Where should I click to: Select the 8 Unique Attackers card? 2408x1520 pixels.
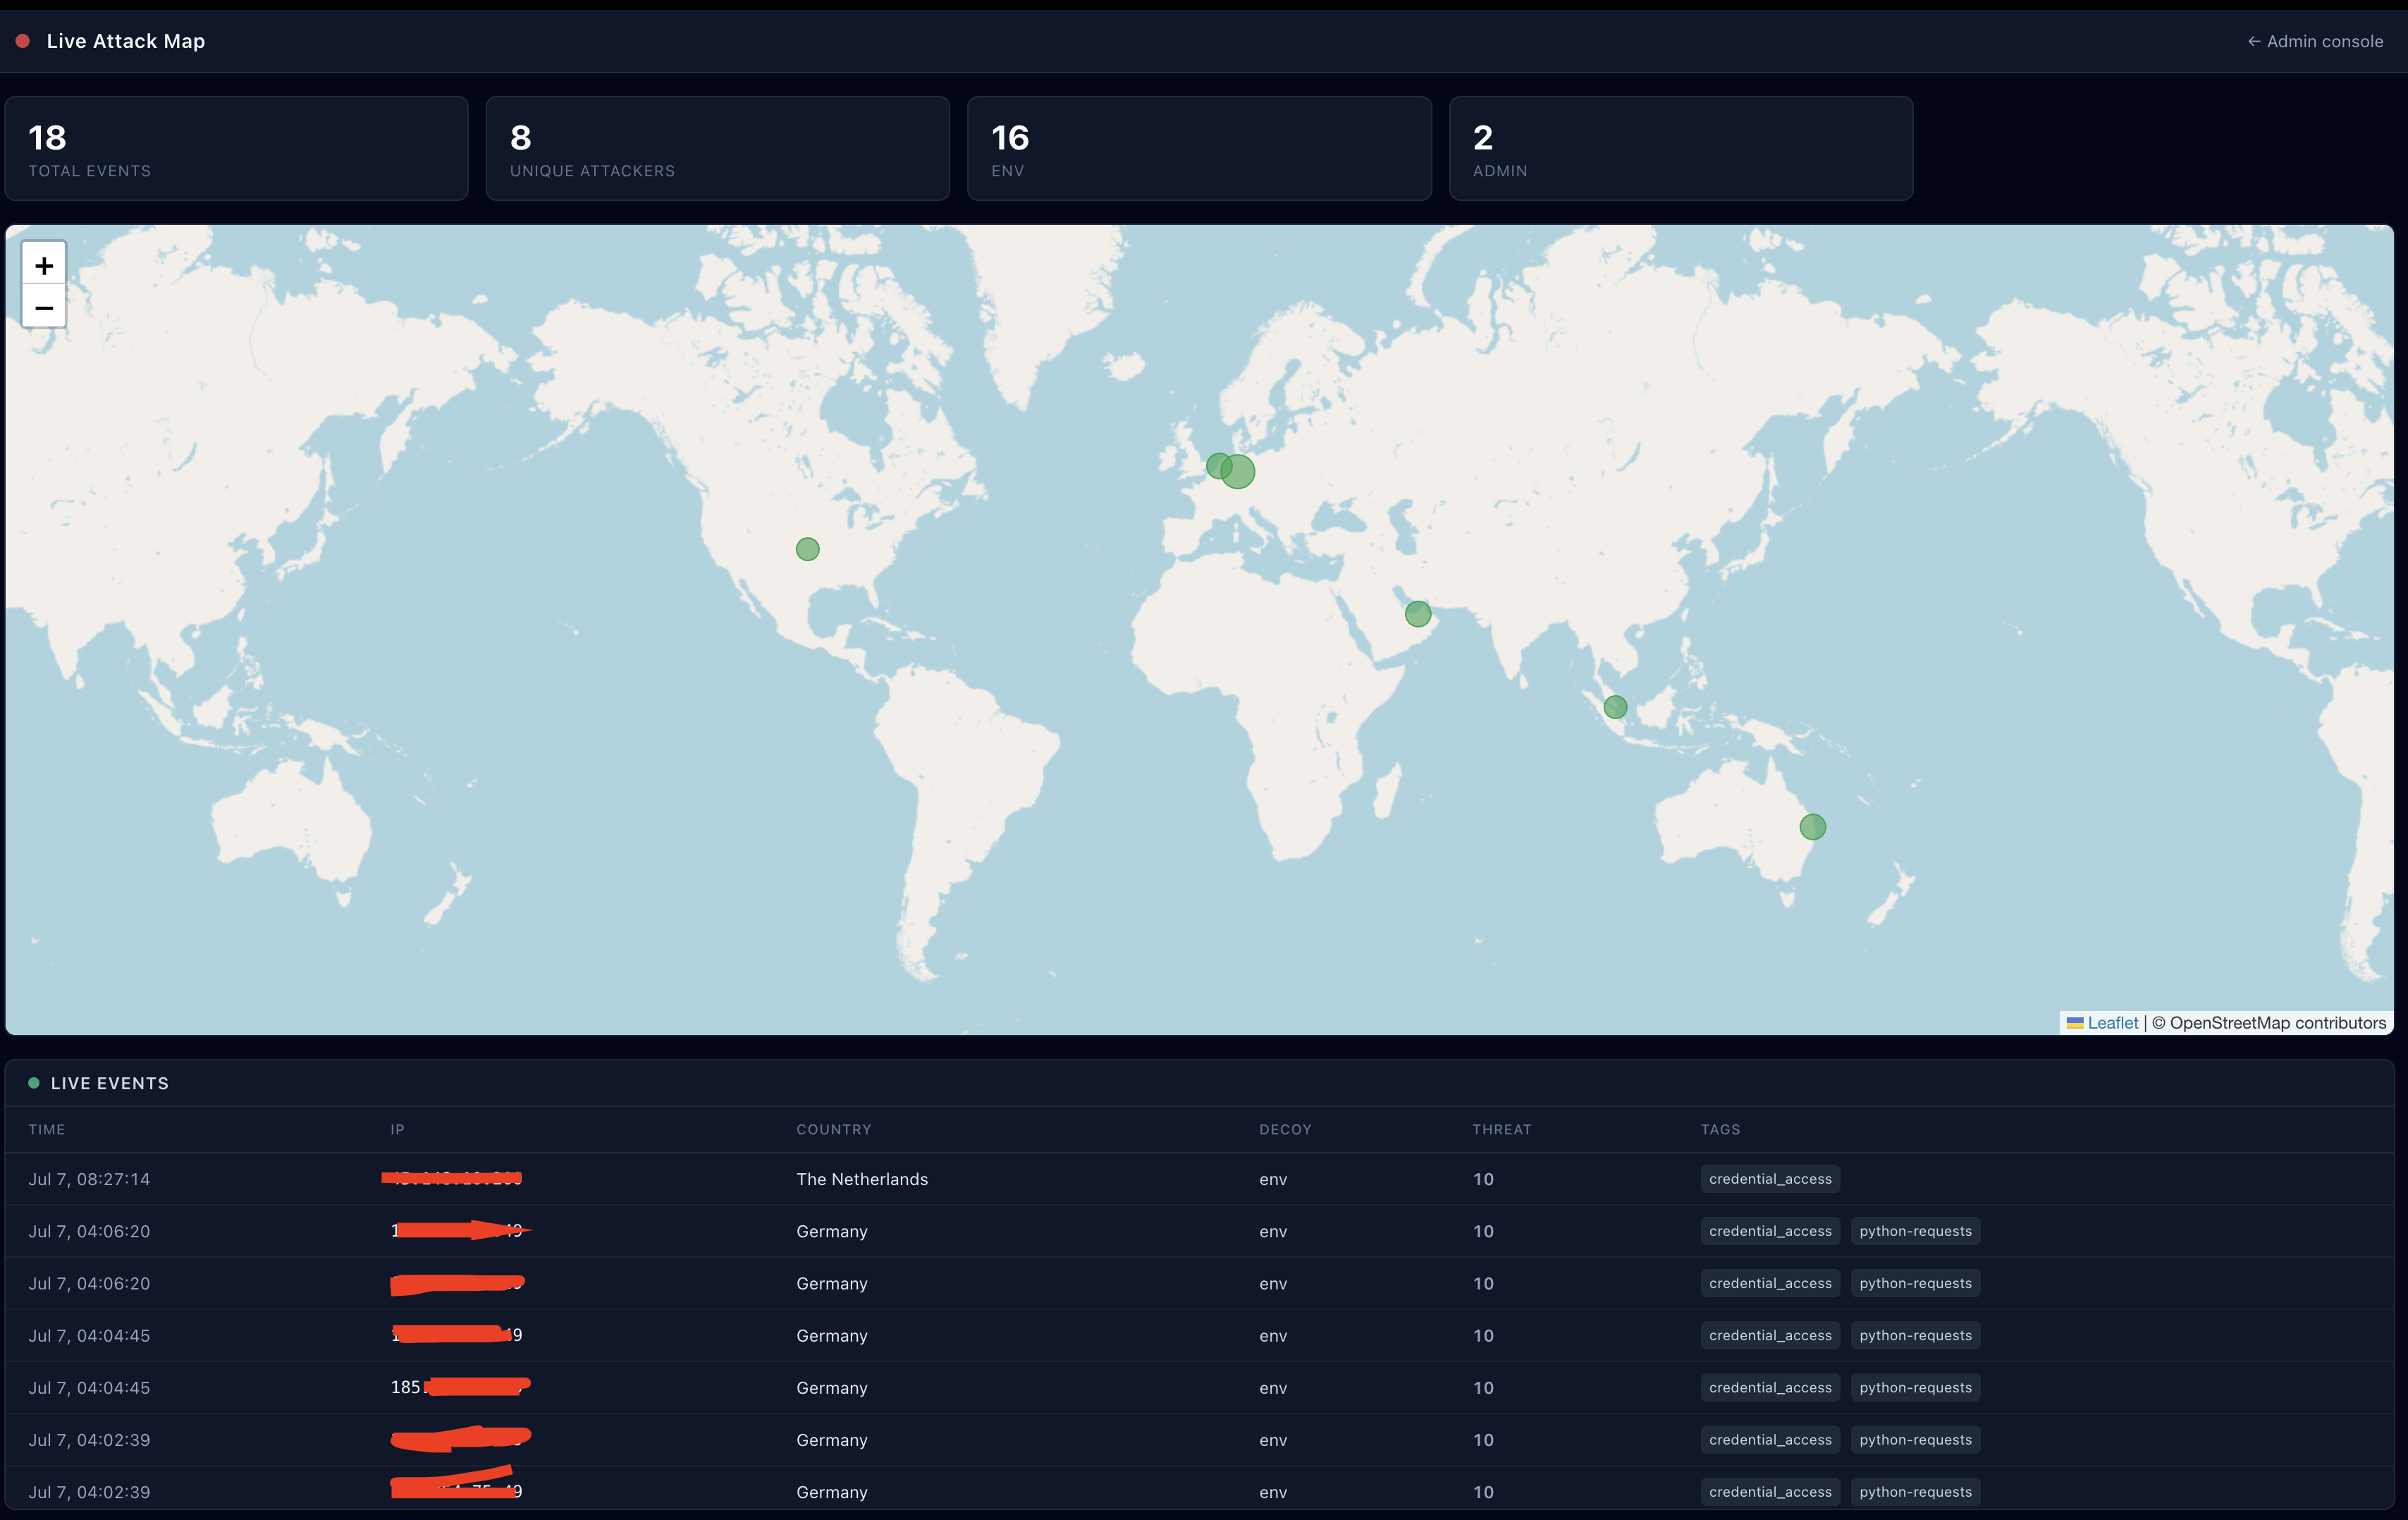718,148
